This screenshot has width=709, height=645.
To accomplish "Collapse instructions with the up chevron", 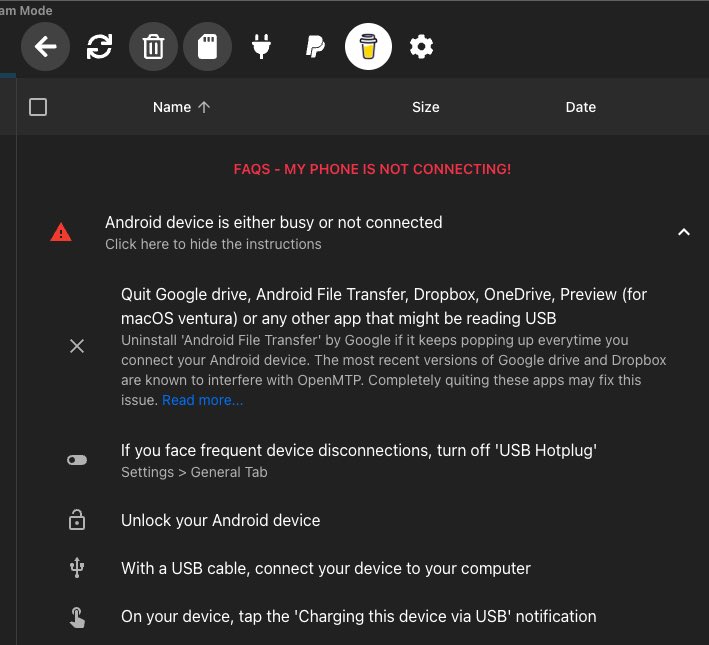I will 684,232.
